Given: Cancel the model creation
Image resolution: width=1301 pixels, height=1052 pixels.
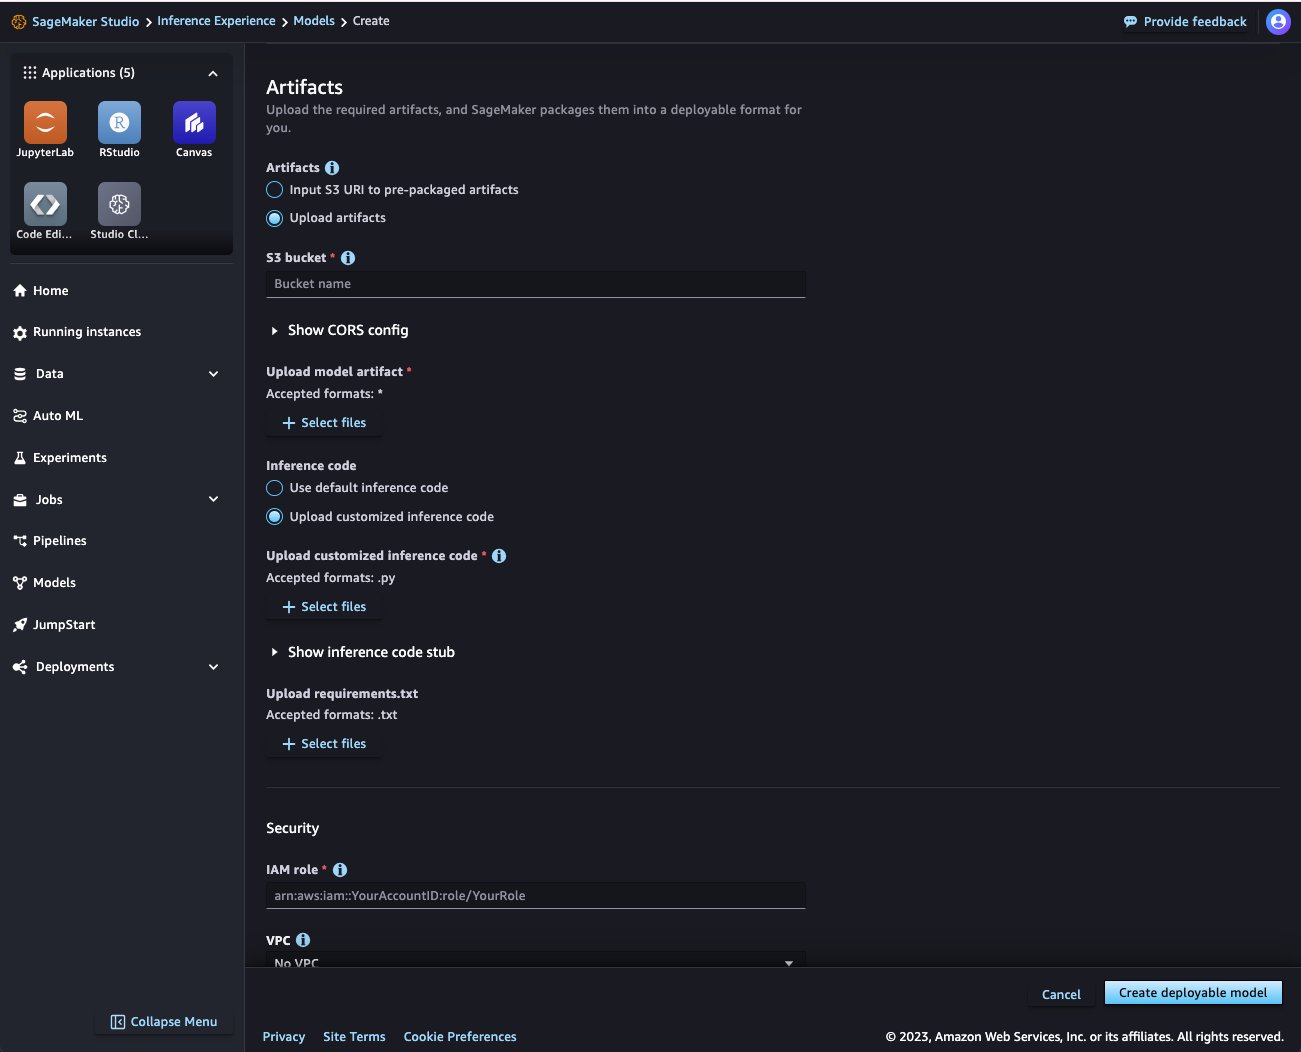Looking at the screenshot, I should click(x=1061, y=995).
